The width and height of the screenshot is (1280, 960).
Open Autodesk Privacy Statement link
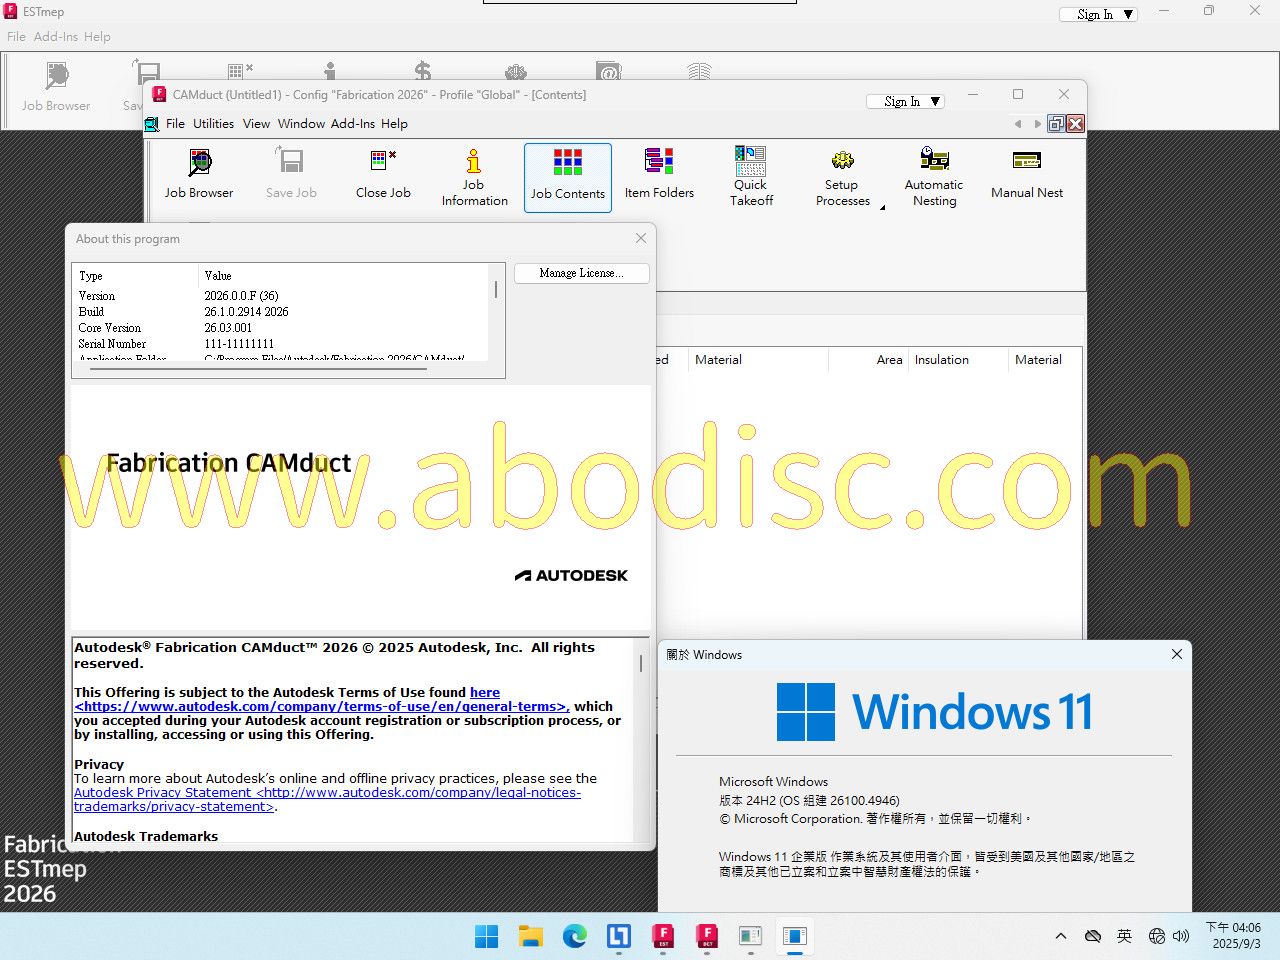[327, 799]
